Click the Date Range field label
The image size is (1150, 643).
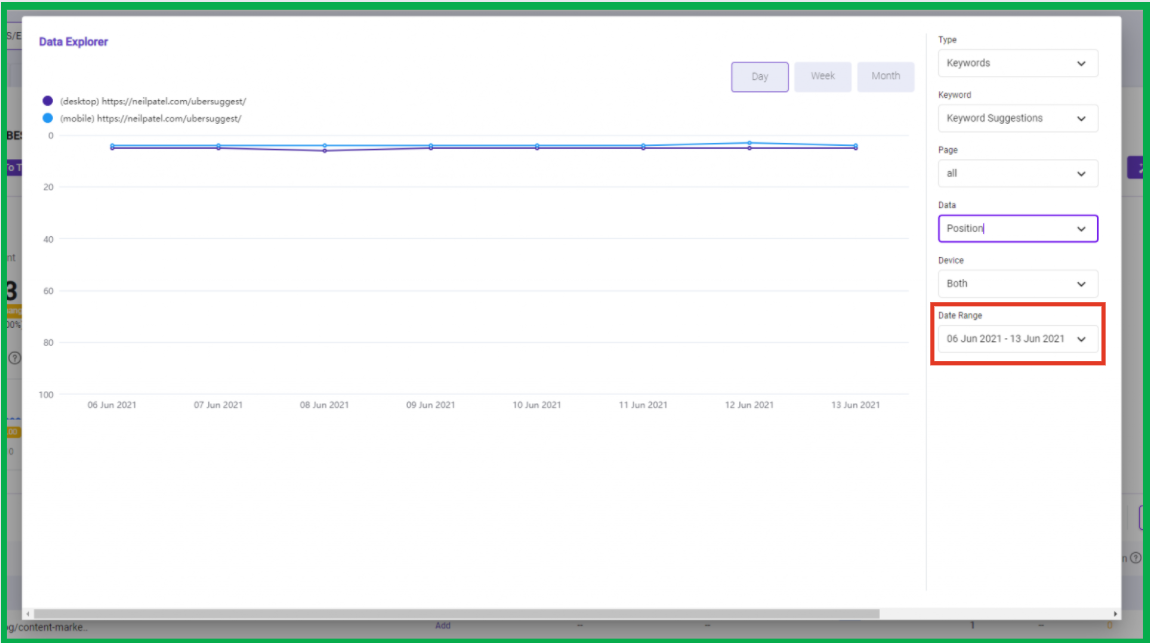coord(959,315)
